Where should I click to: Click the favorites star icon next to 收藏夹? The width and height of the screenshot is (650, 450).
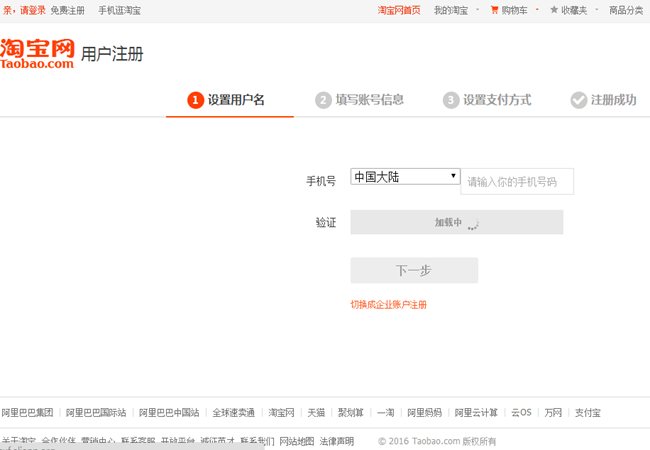pos(554,10)
